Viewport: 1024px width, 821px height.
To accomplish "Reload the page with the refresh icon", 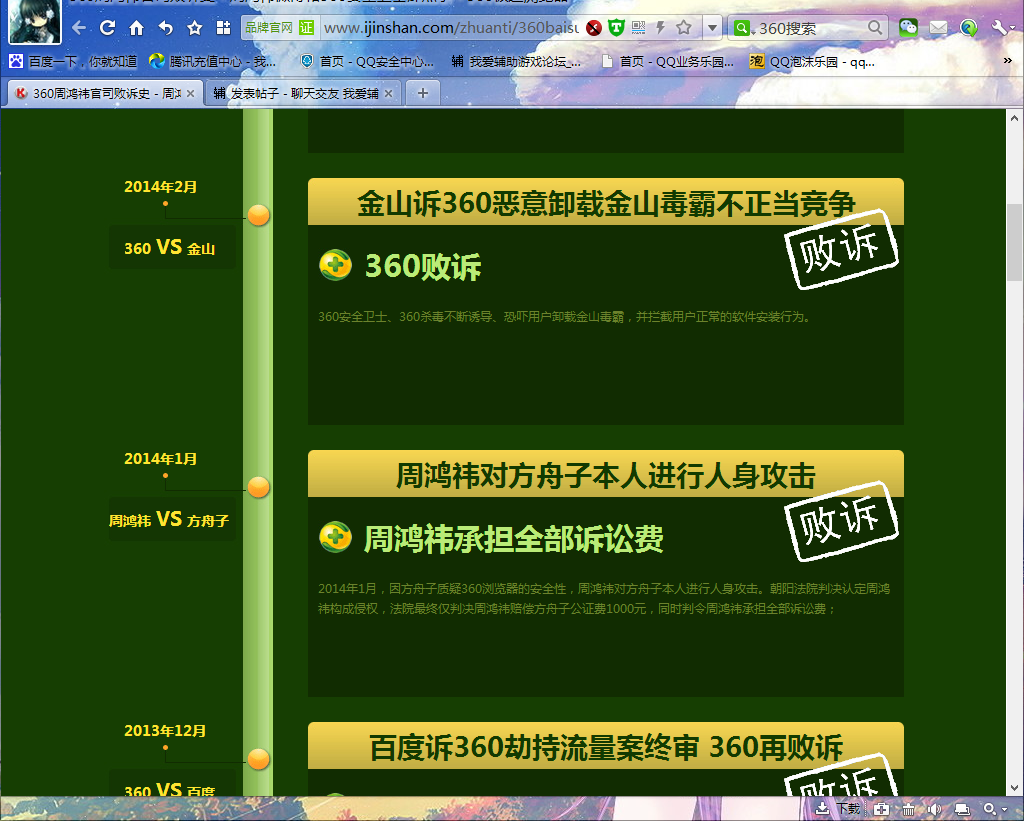I will tap(107, 28).
